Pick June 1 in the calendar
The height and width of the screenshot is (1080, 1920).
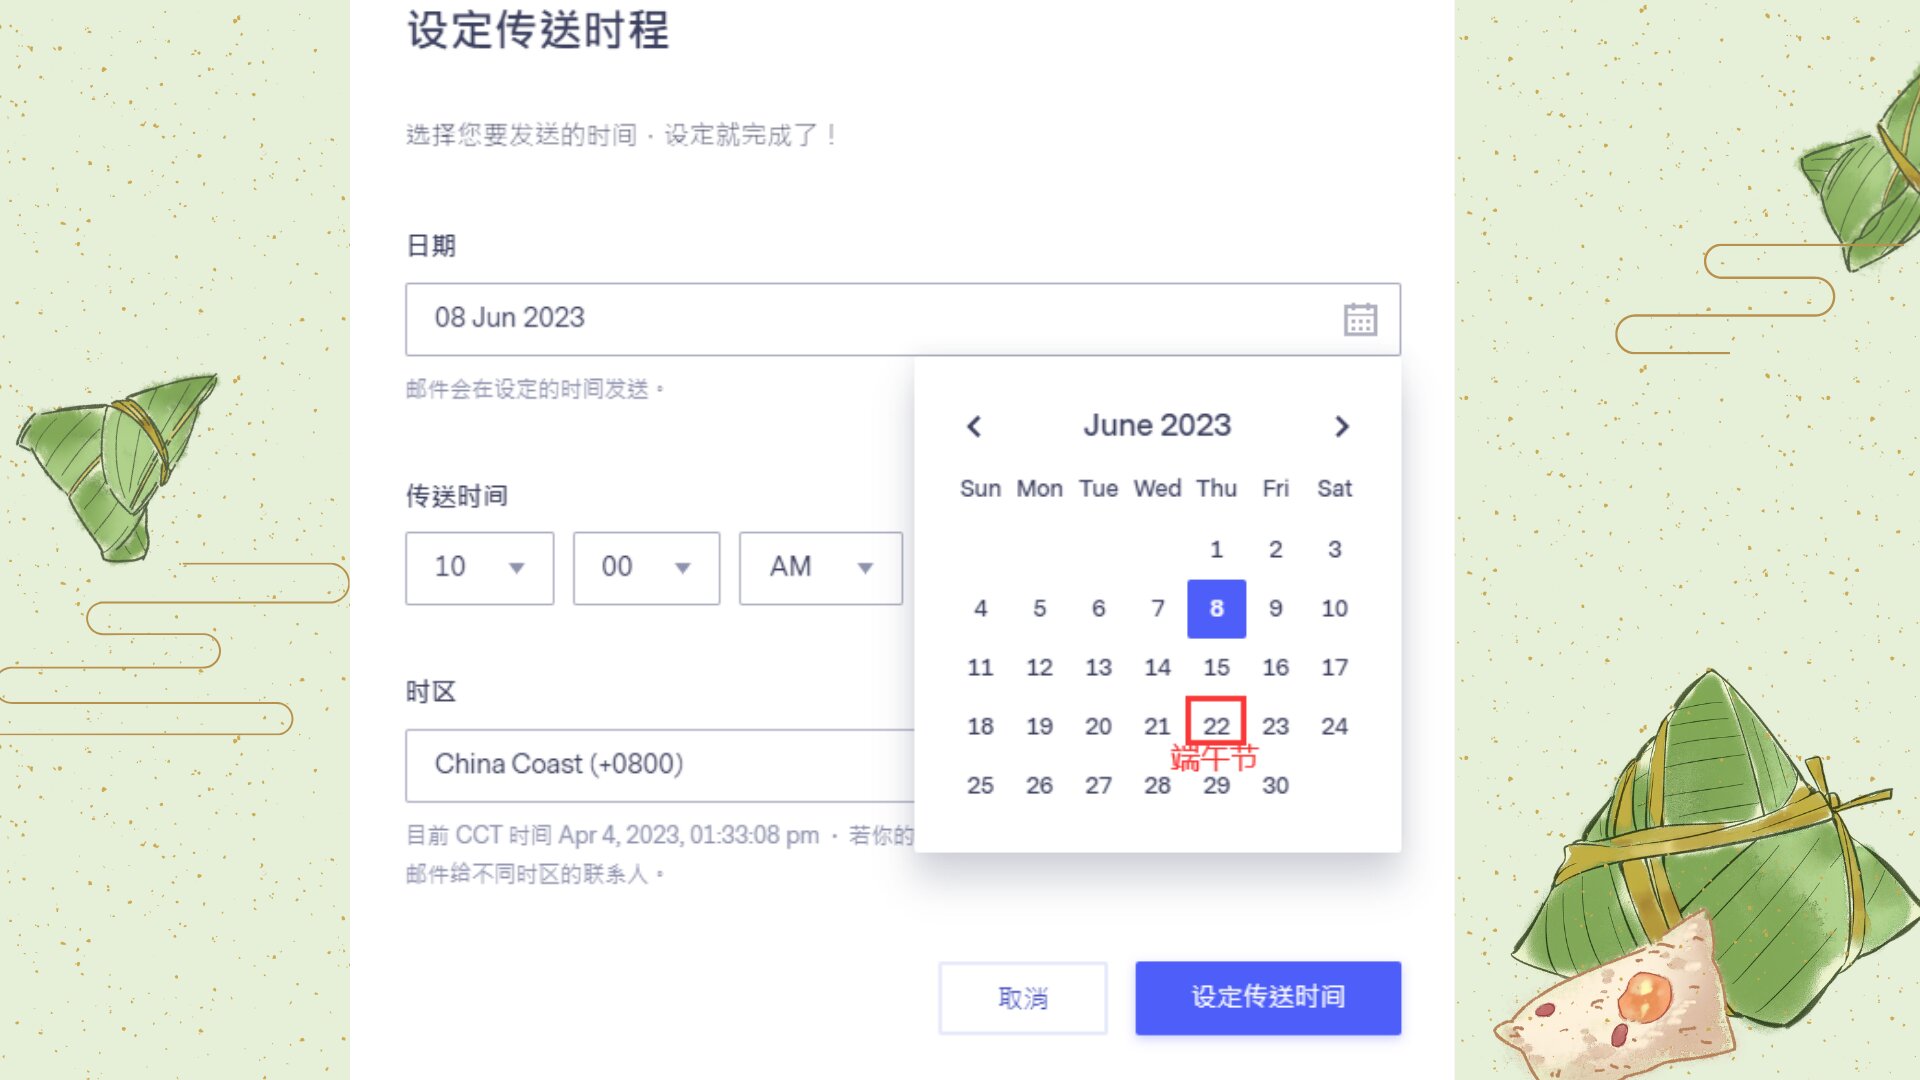click(x=1216, y=549)
